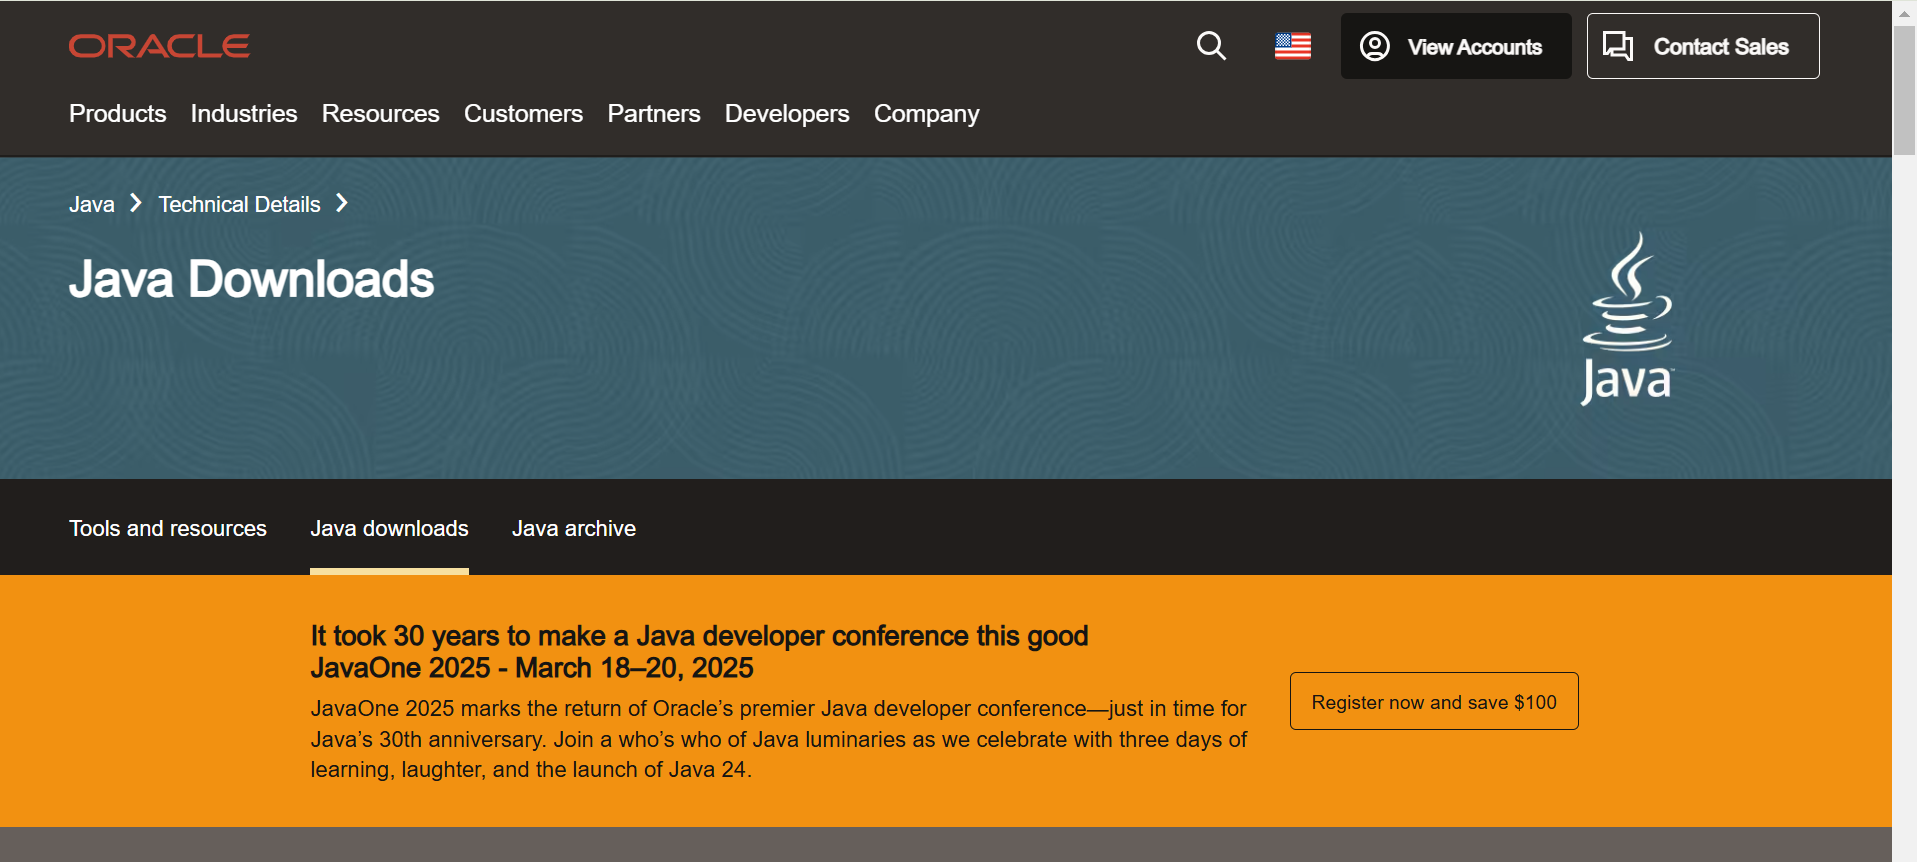Click the page's vertical scrollbar thumb

tap(1904, 90)
